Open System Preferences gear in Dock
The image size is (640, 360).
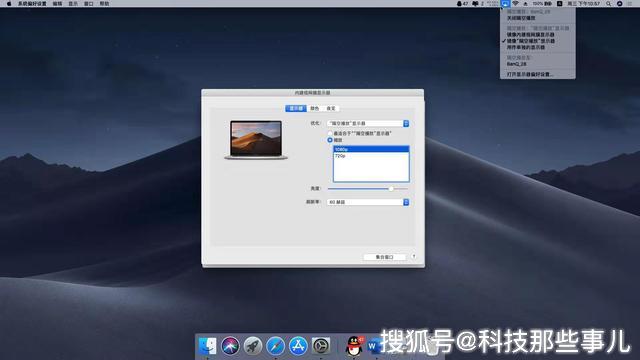[321, 346]
